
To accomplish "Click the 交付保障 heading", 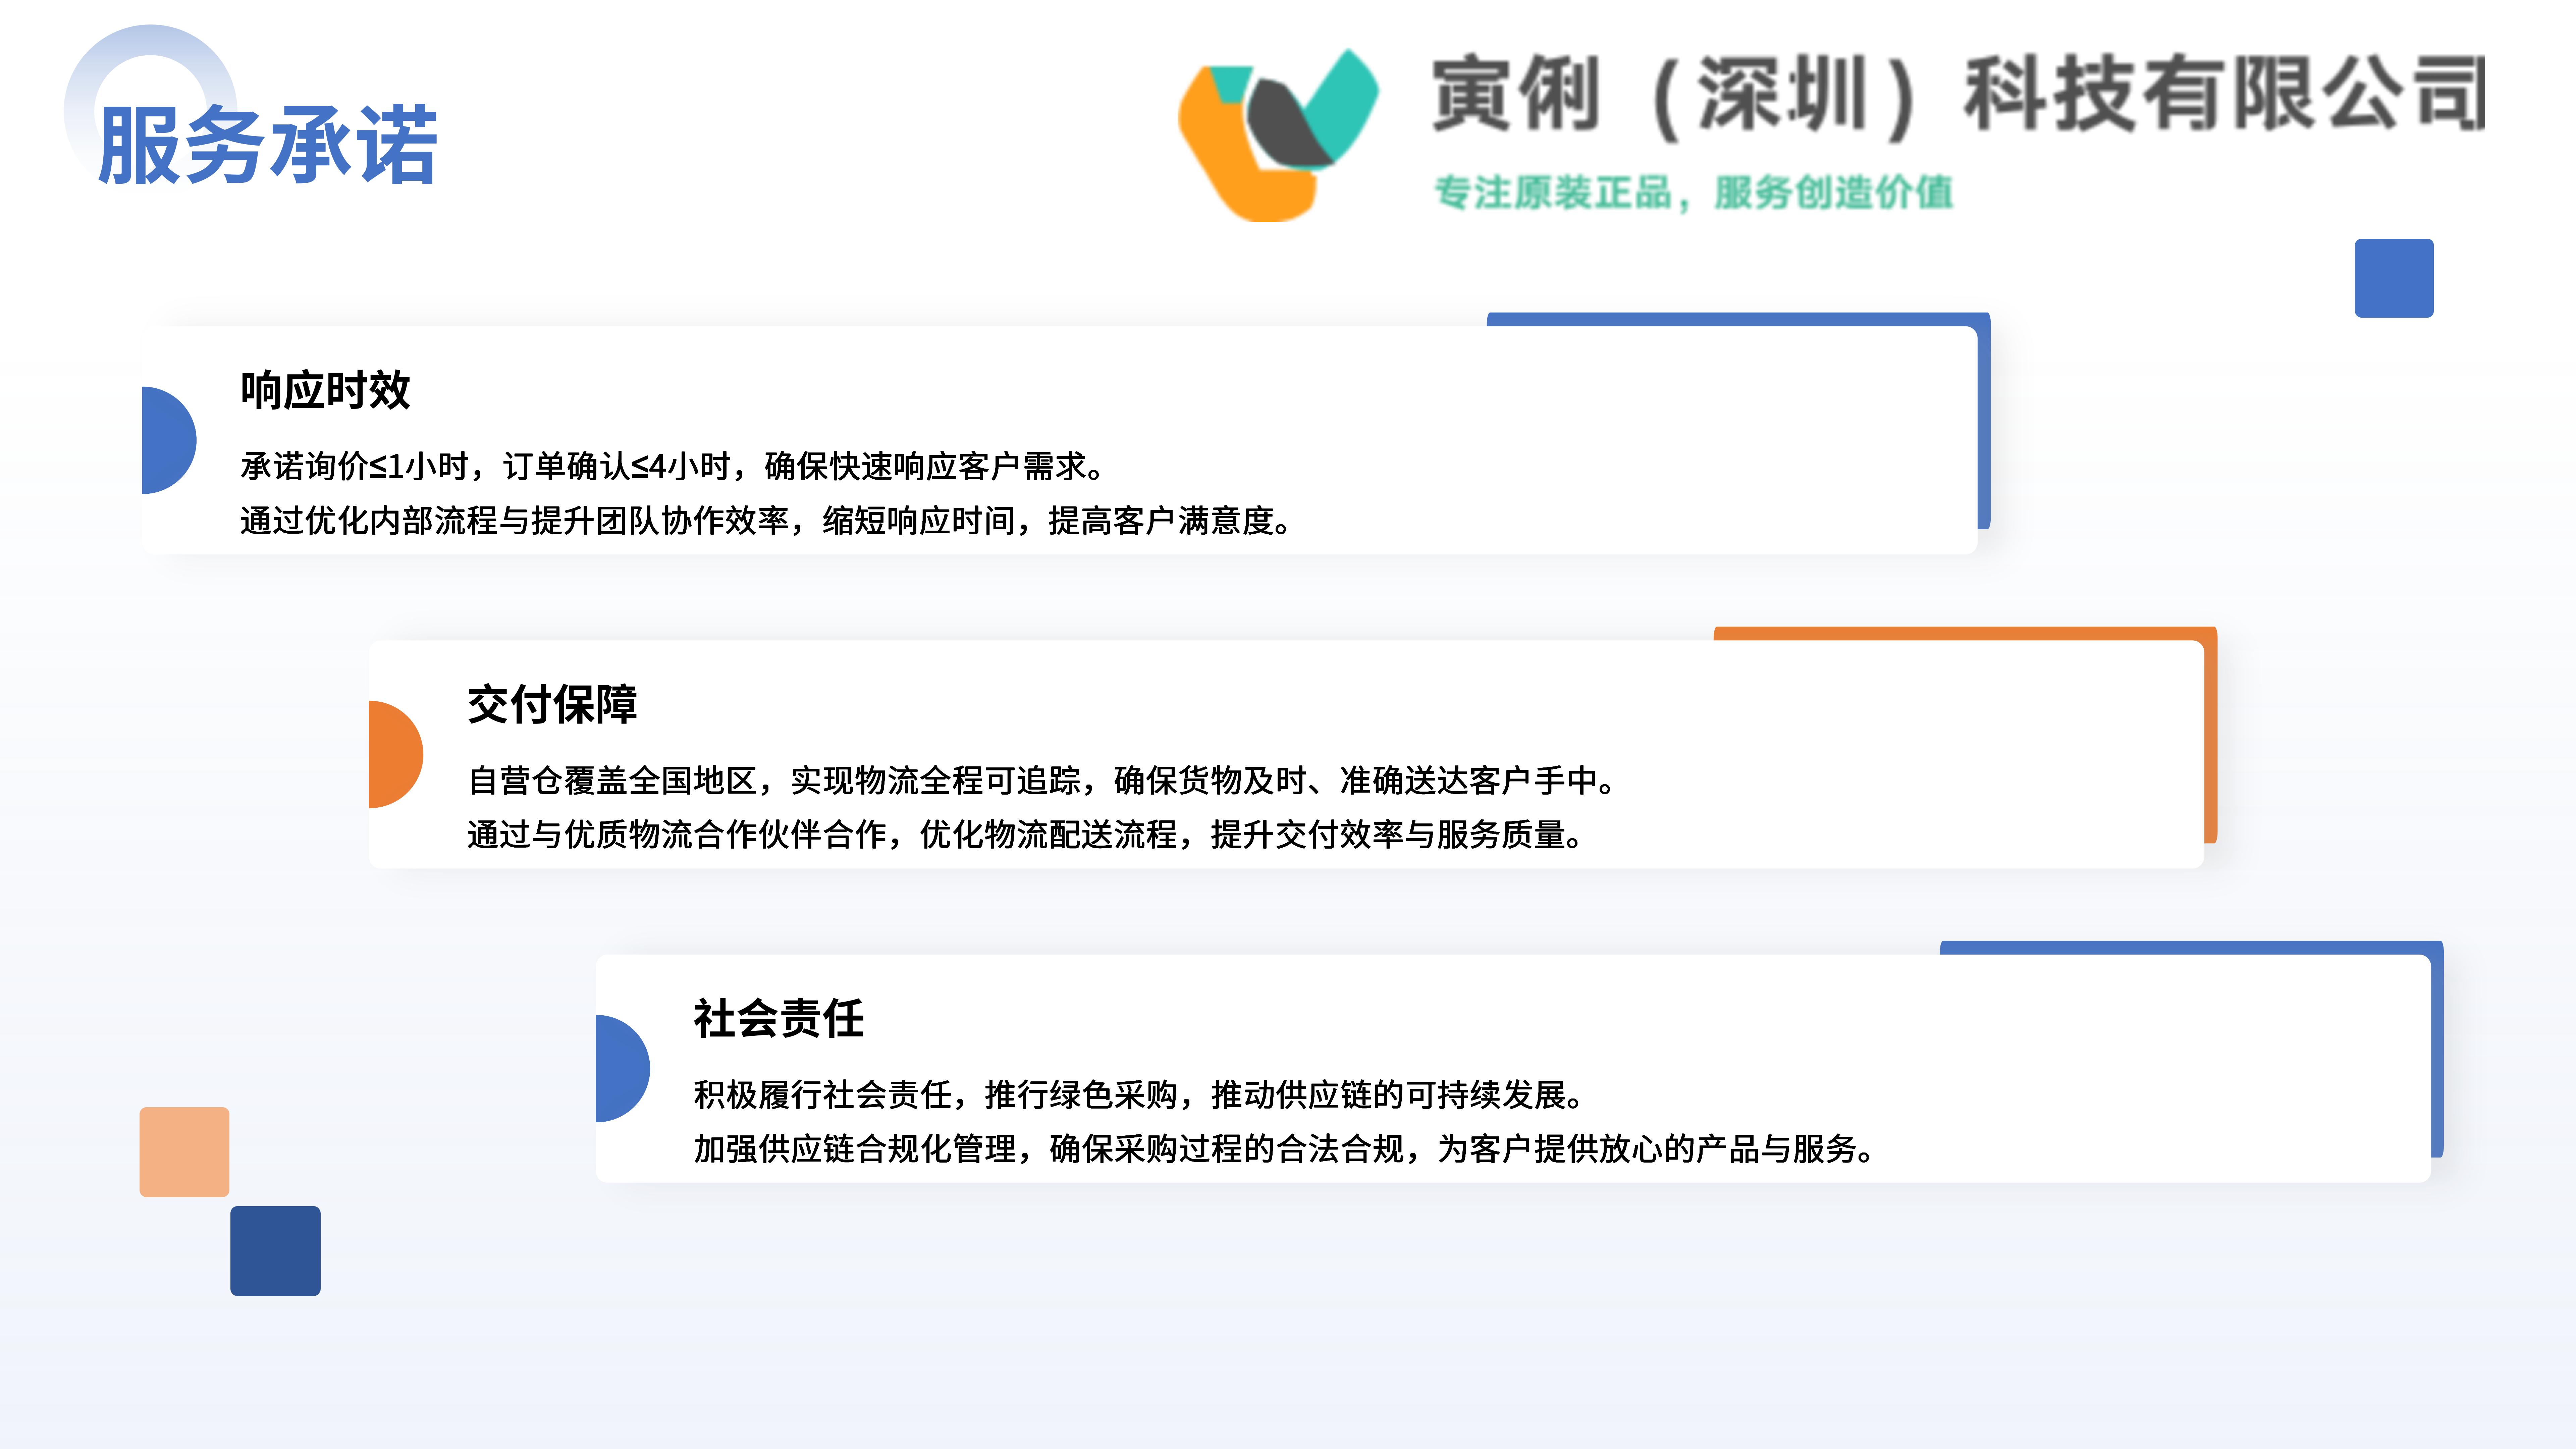I will pyautogui.click(x=552, y=704).
